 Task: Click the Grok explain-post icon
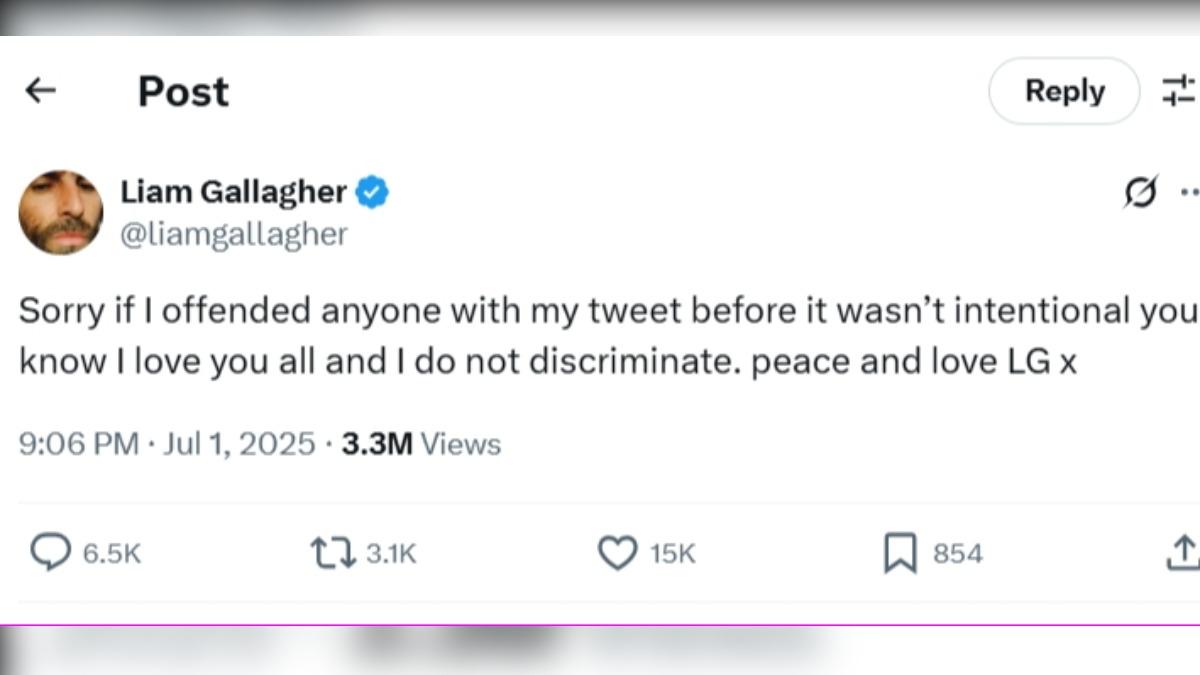coord(1141,191)
